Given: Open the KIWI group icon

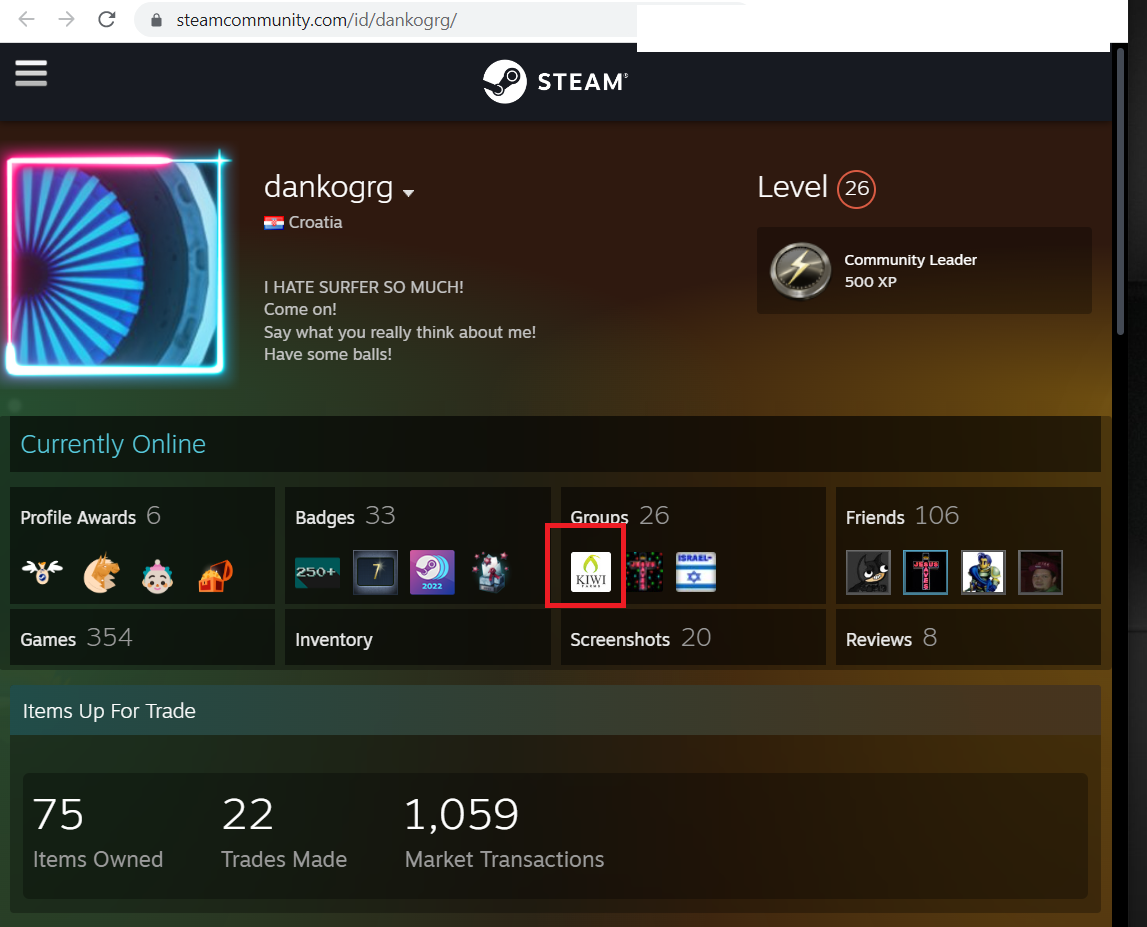Looking at the screenshot, I should tap(590, 571).
